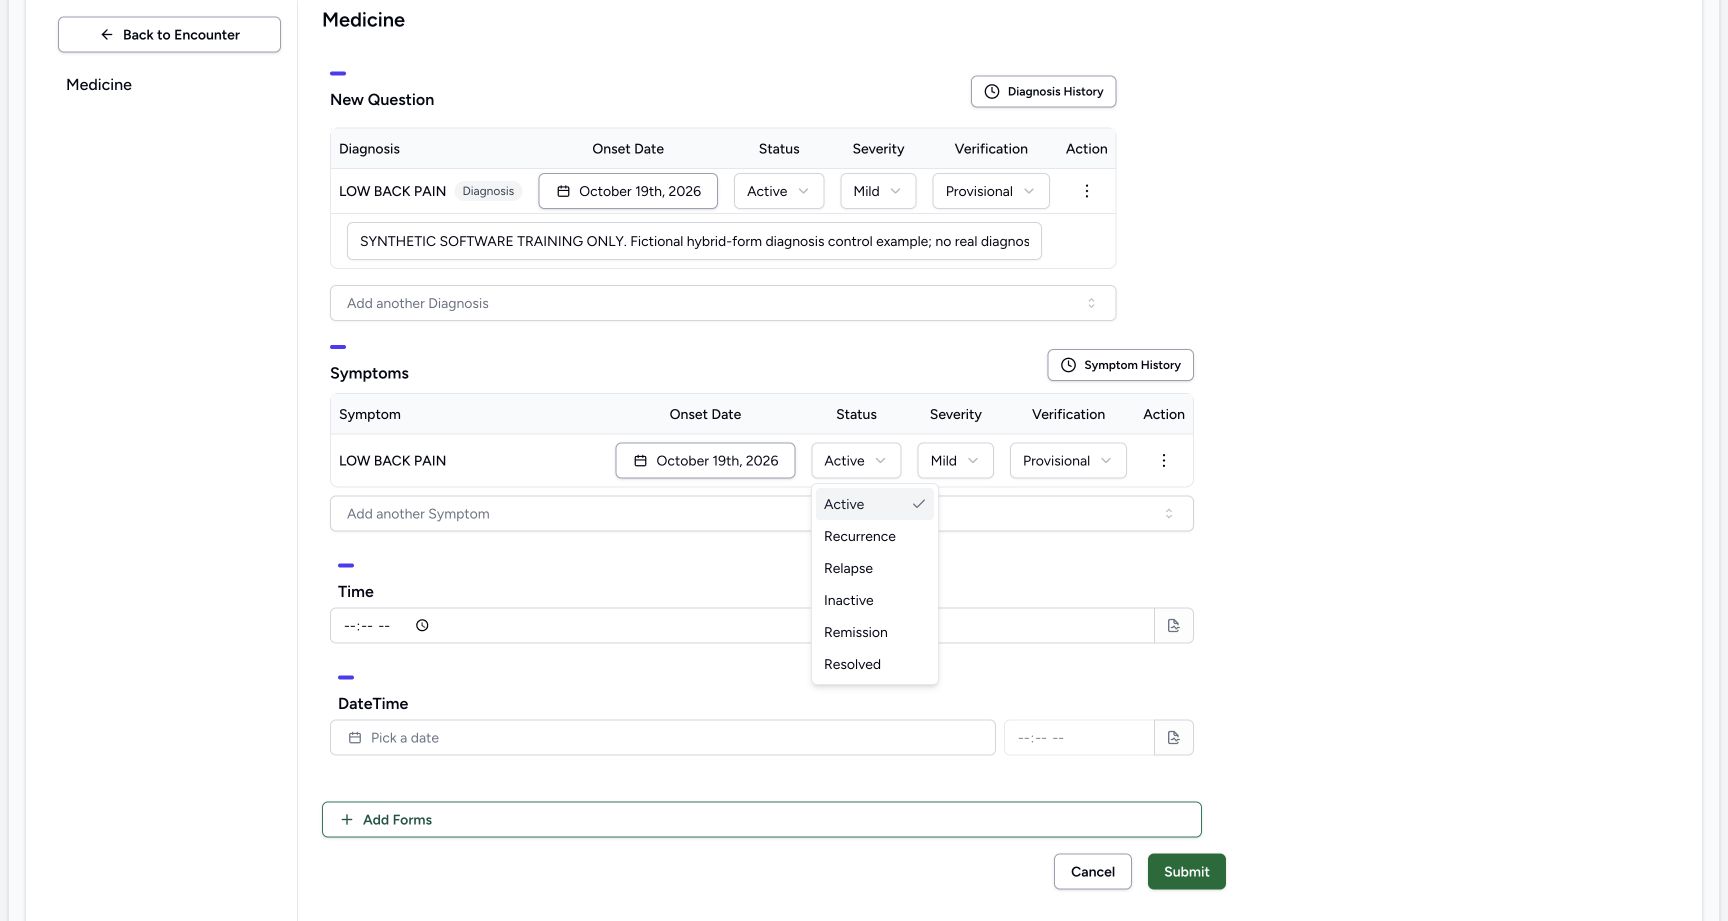Open the symptom row three-dot actions menu

1164,461
